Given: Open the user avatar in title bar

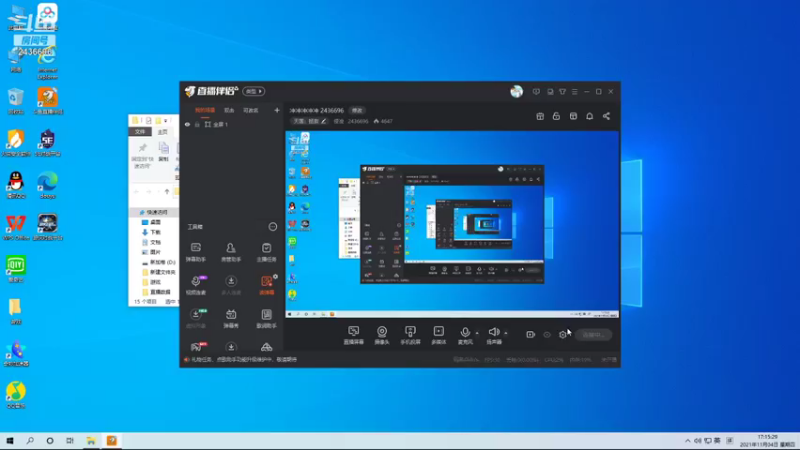Looking at the screenshot, I should pos(516,91).
